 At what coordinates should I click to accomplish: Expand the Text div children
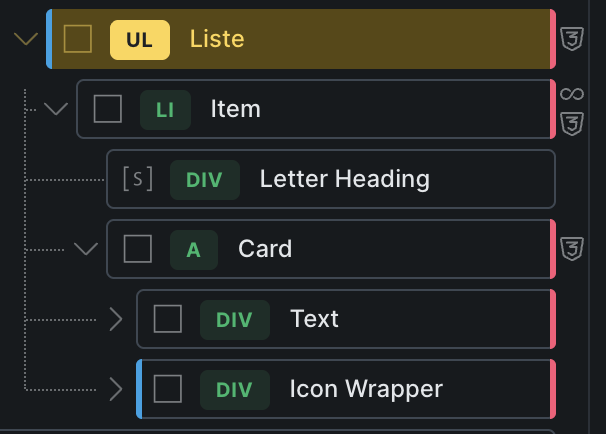tap(115, 319)
